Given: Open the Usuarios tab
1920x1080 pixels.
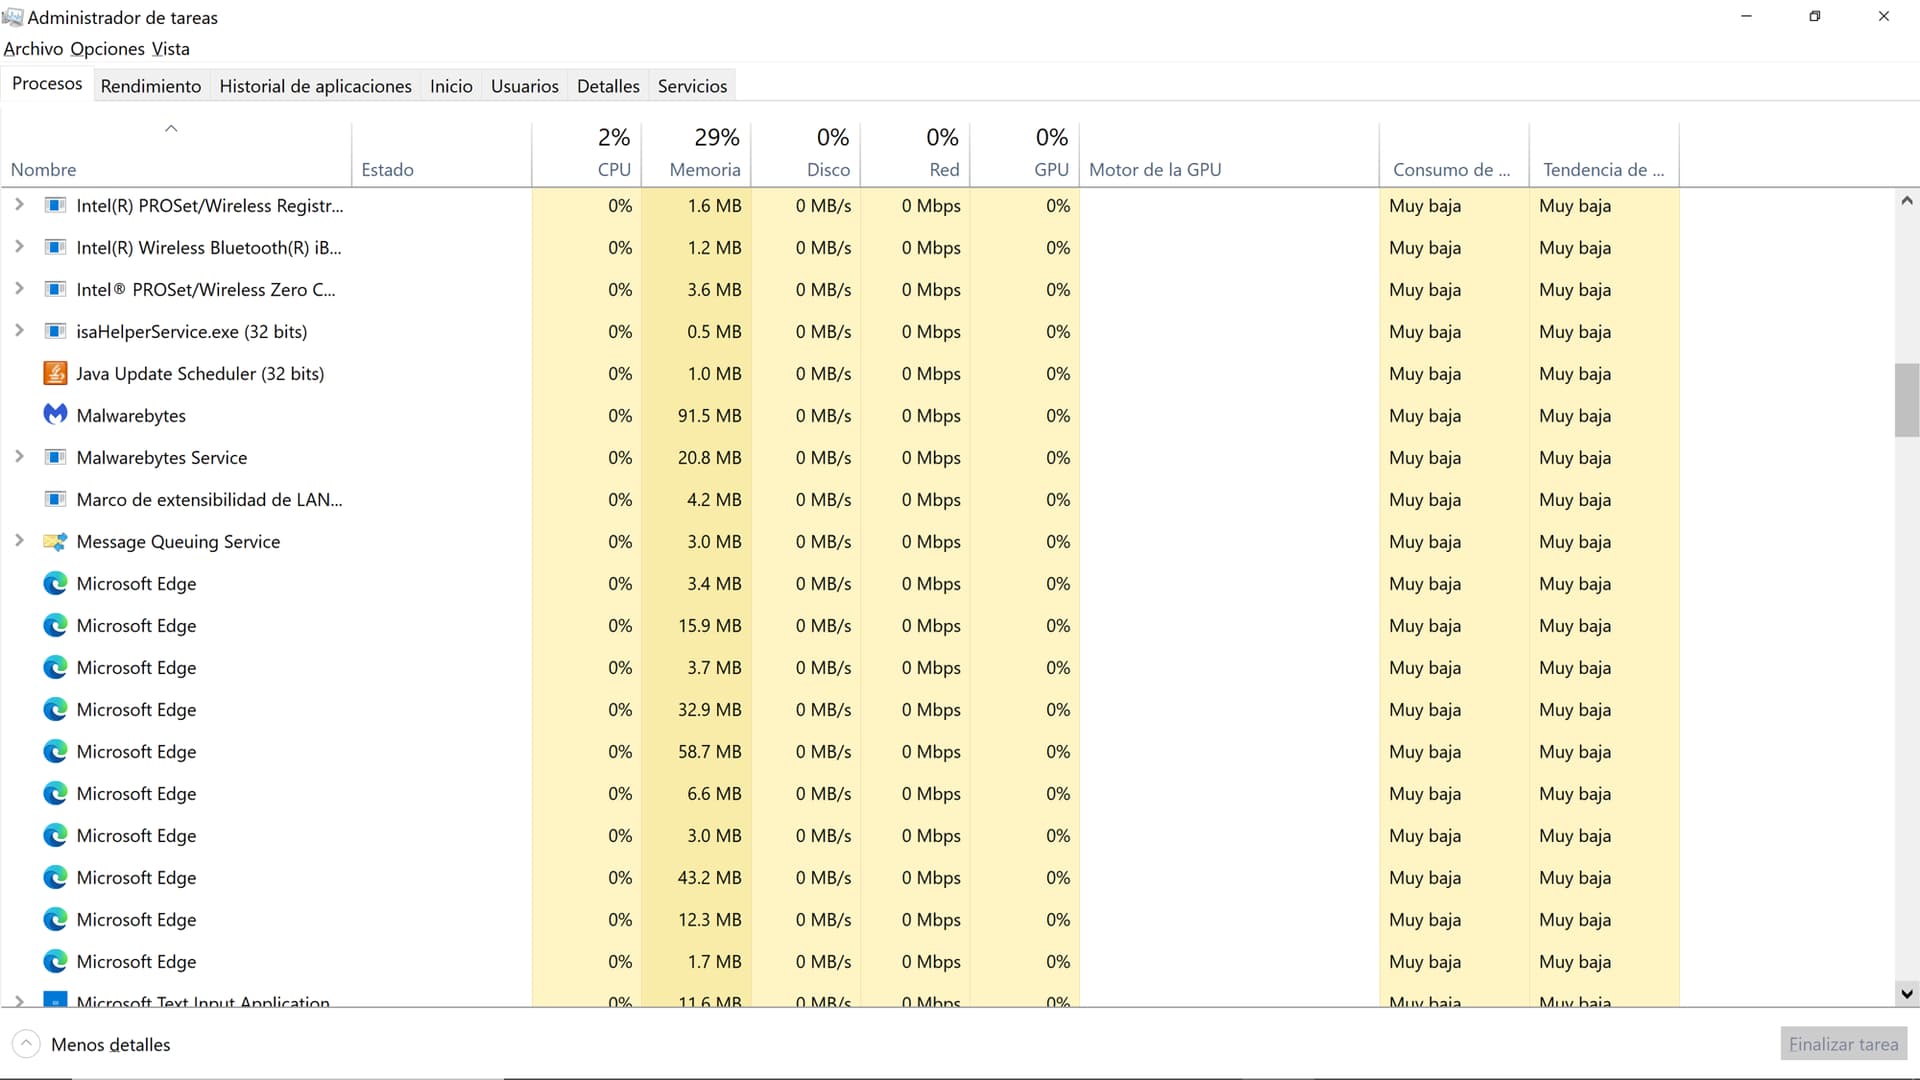Looking at the screenshot, I should click(524, 86).
